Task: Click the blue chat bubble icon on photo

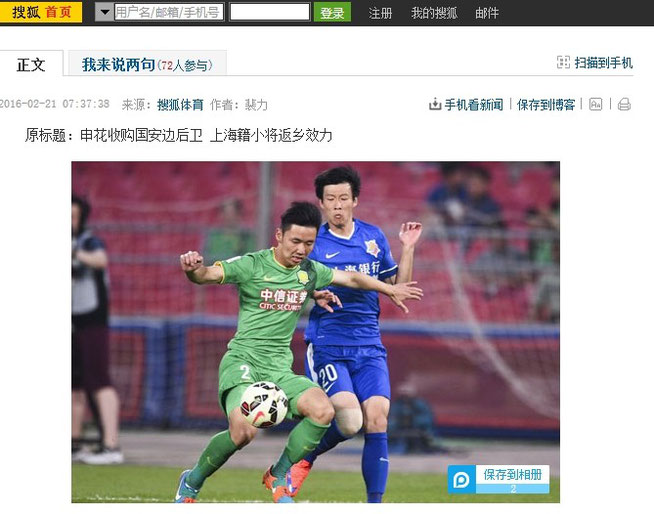Action: tap(462, 479)
